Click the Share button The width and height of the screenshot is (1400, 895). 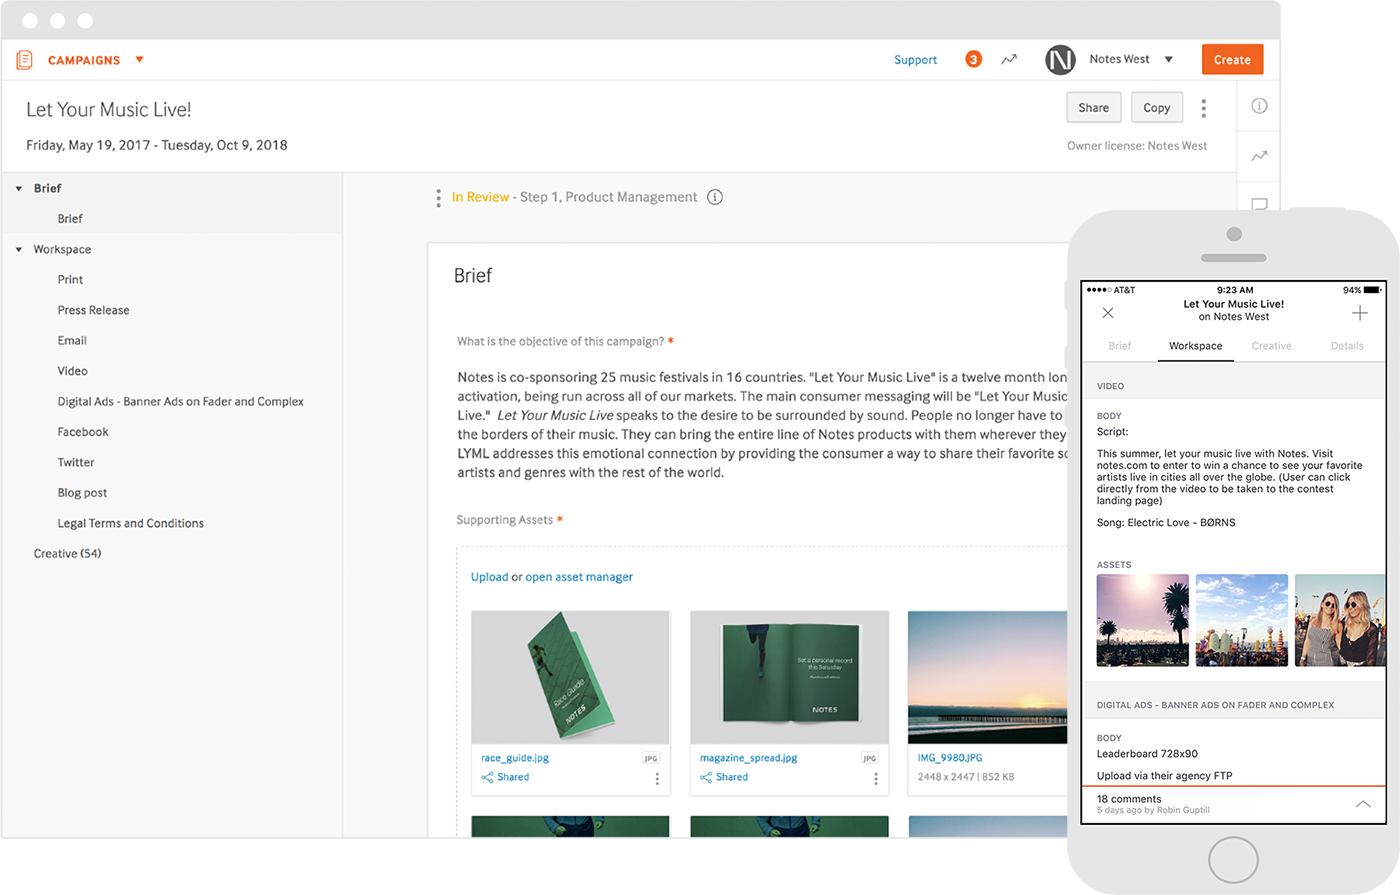click(x=1093, y=108)
